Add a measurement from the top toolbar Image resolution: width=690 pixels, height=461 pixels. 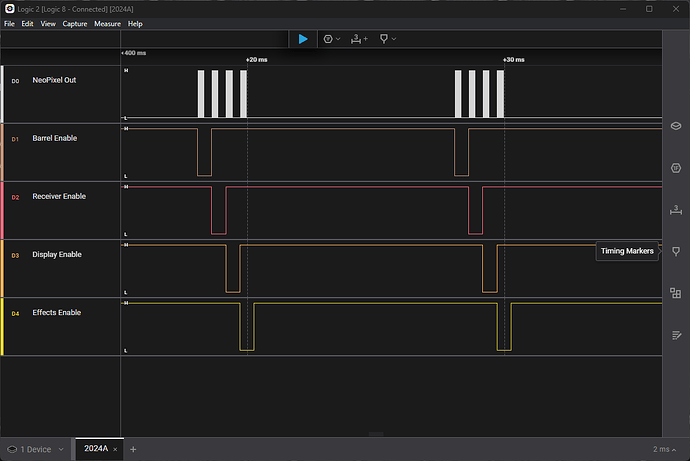(359, 39)
